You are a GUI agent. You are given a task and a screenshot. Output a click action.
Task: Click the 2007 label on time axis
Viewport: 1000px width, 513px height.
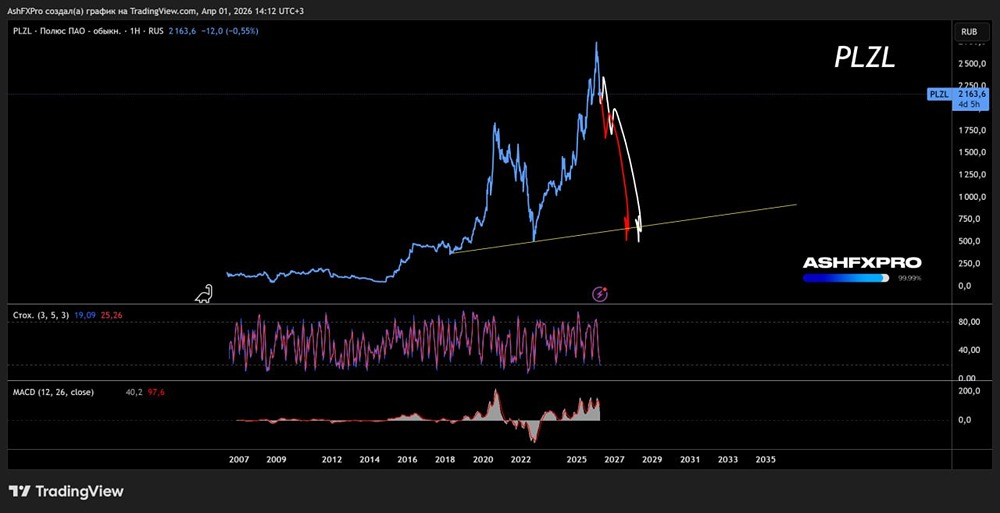tap(239, 459)
